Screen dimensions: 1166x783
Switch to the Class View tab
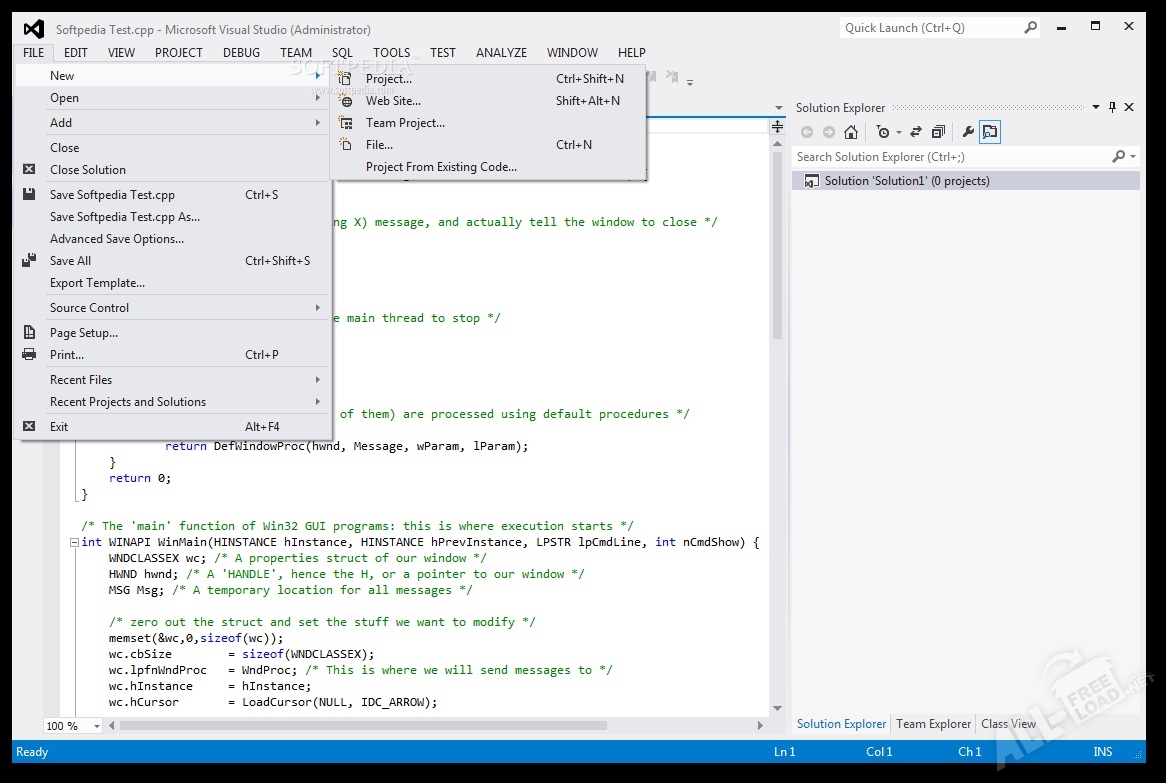(1008, 724)
